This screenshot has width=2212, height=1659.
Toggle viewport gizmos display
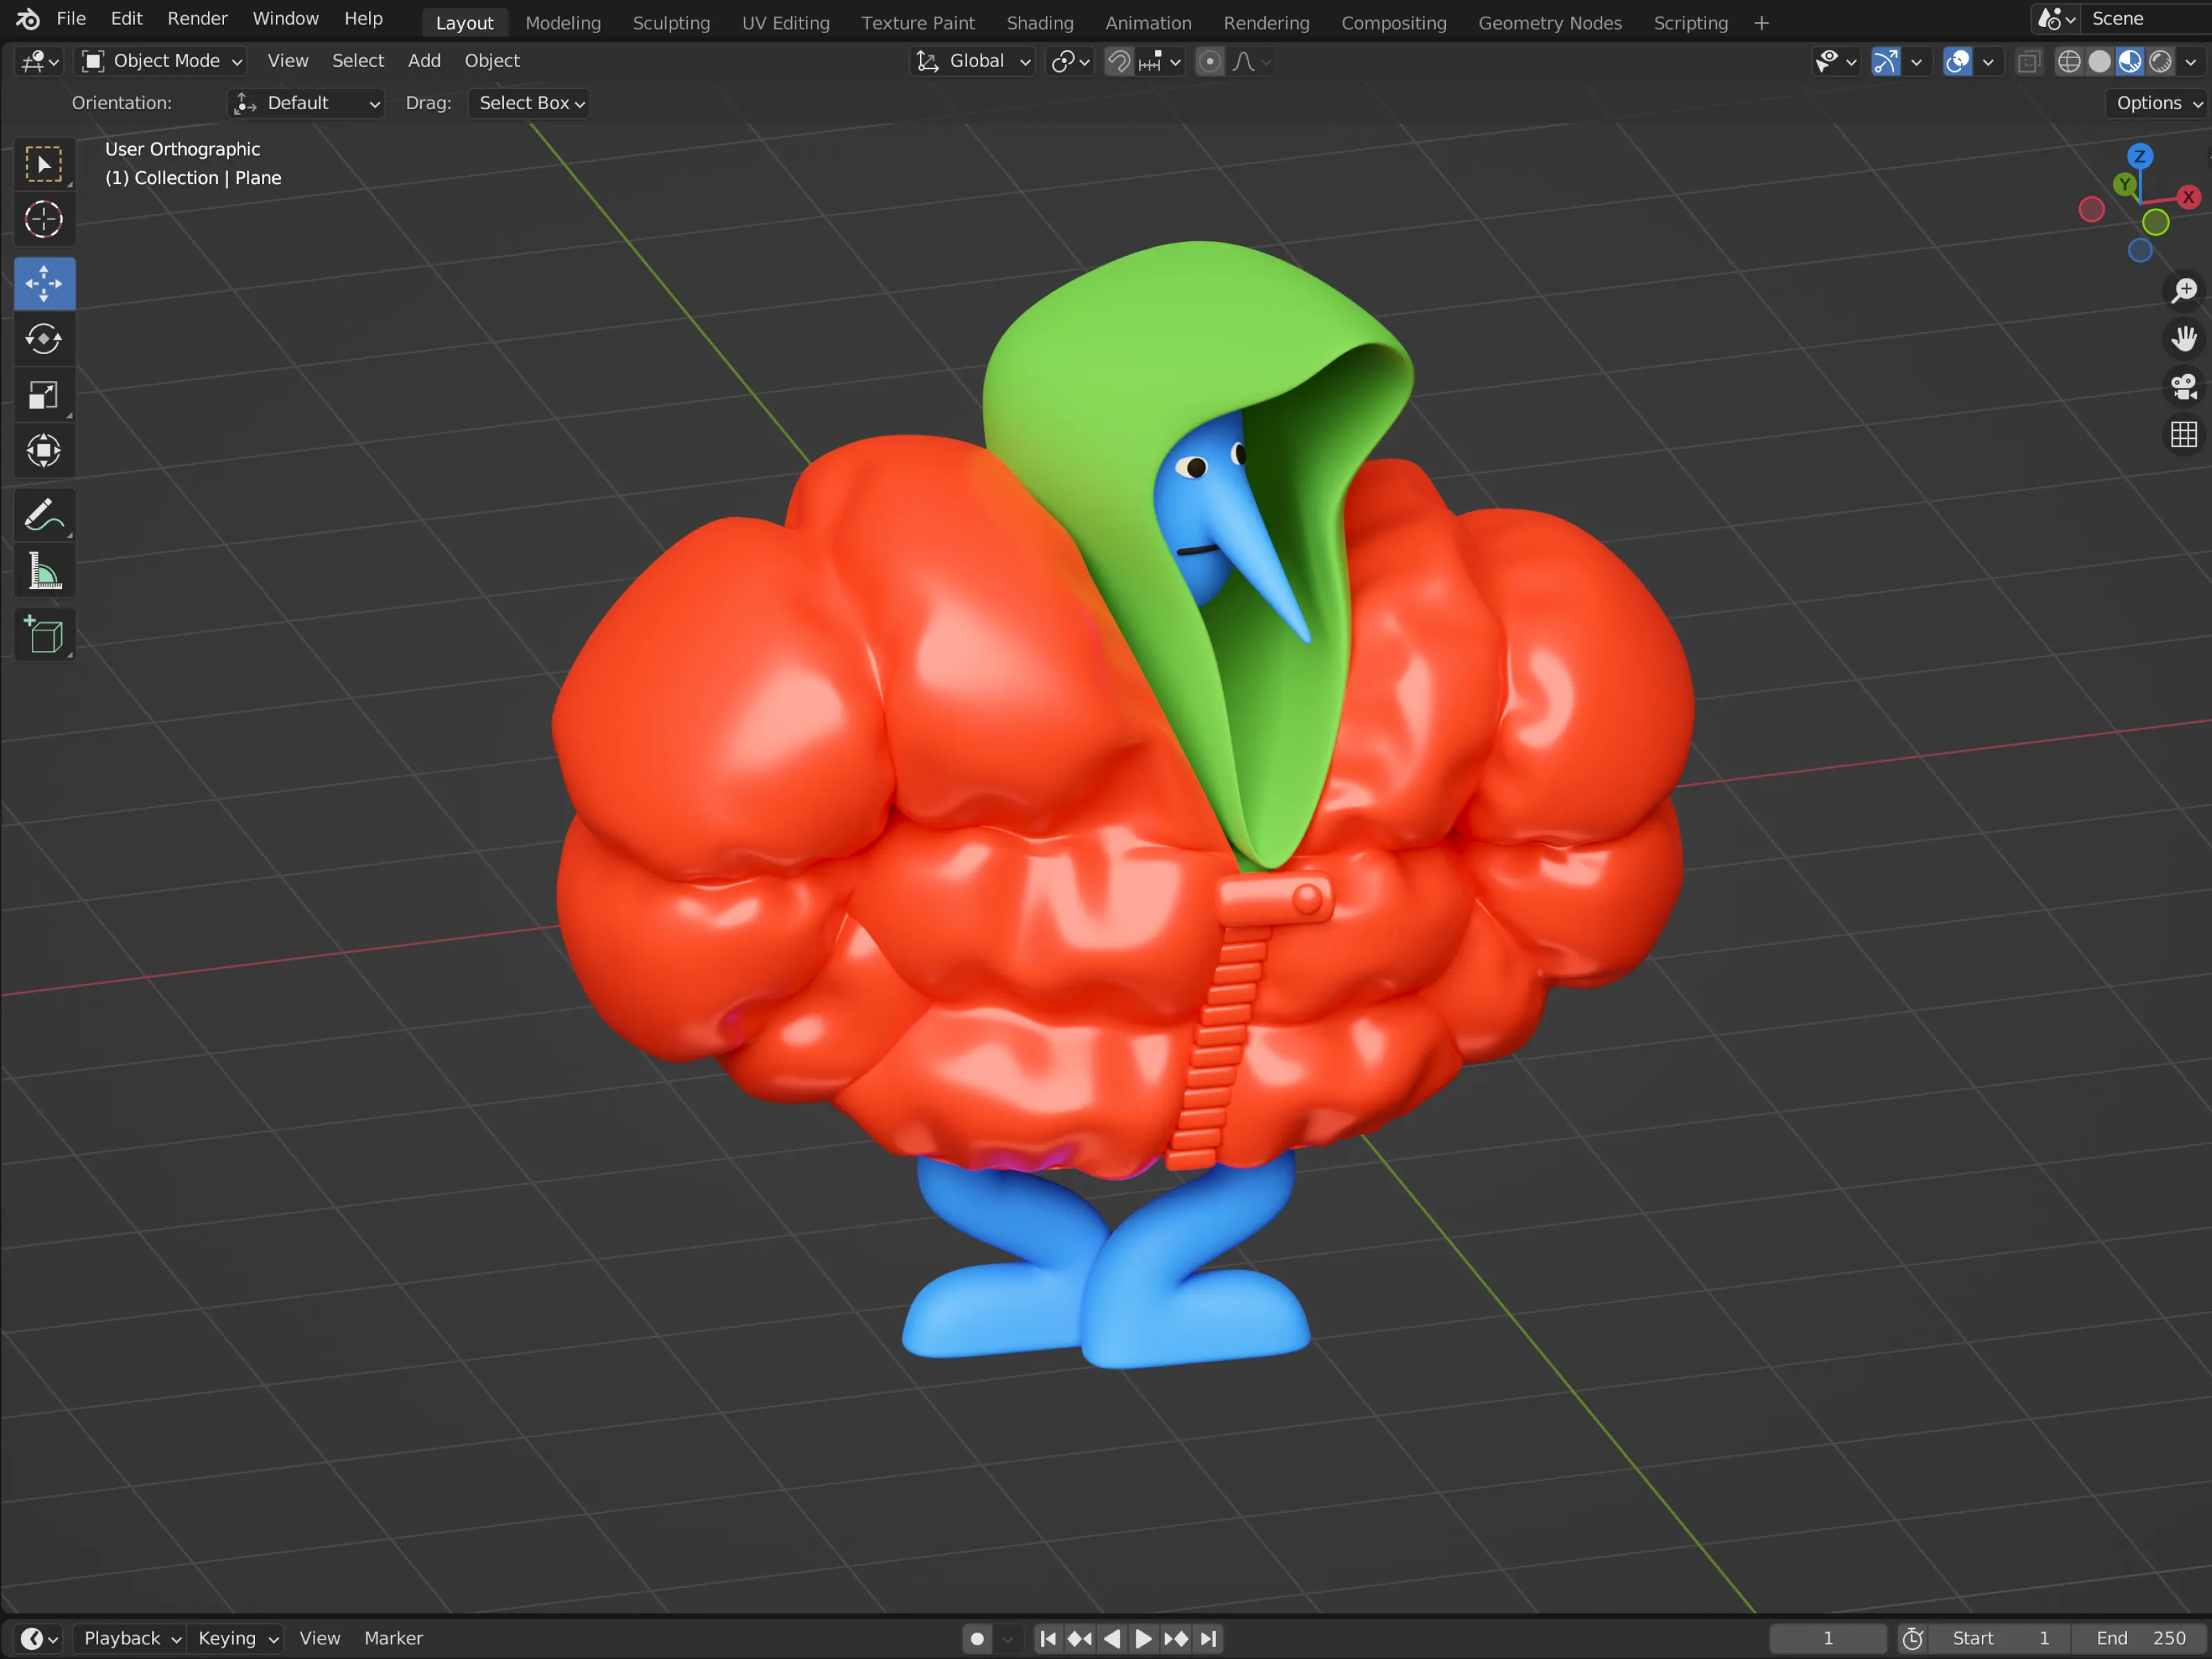click(1885, 62)
